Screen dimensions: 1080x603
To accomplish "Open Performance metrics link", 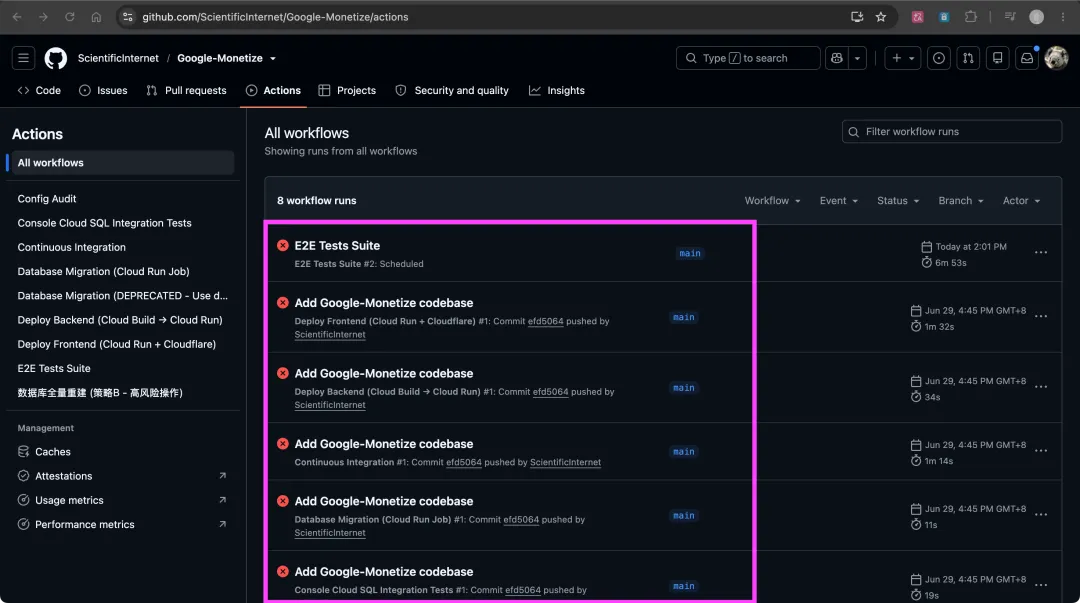I will 85,524.
